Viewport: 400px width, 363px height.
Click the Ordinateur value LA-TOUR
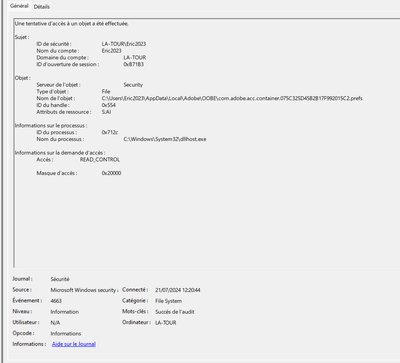tap(166, 323)
